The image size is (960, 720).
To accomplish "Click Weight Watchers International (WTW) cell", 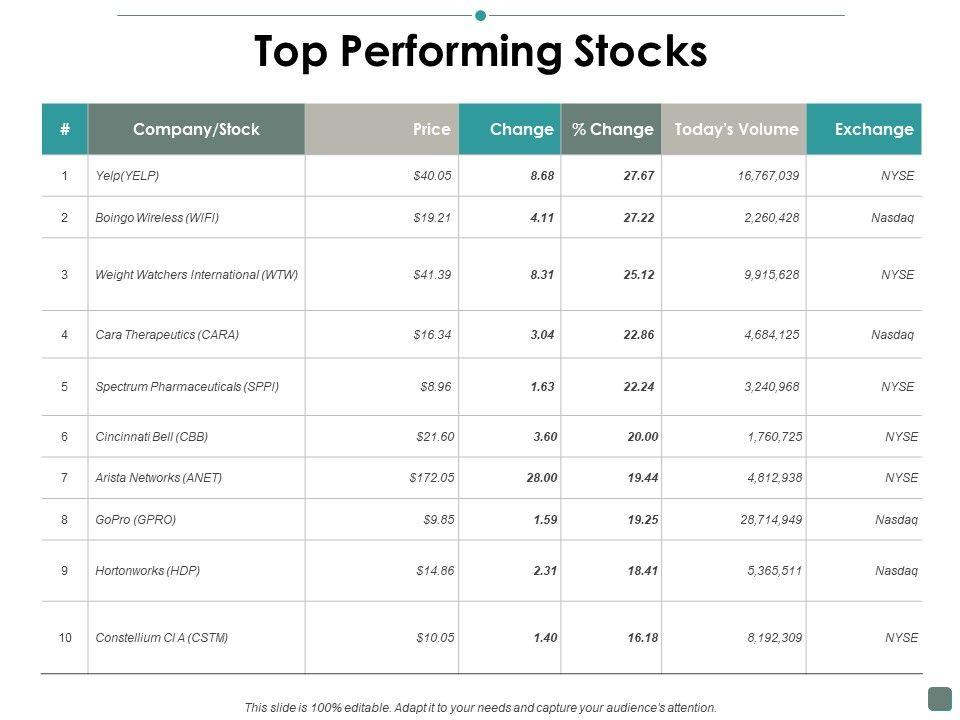I will click(196, 274).
